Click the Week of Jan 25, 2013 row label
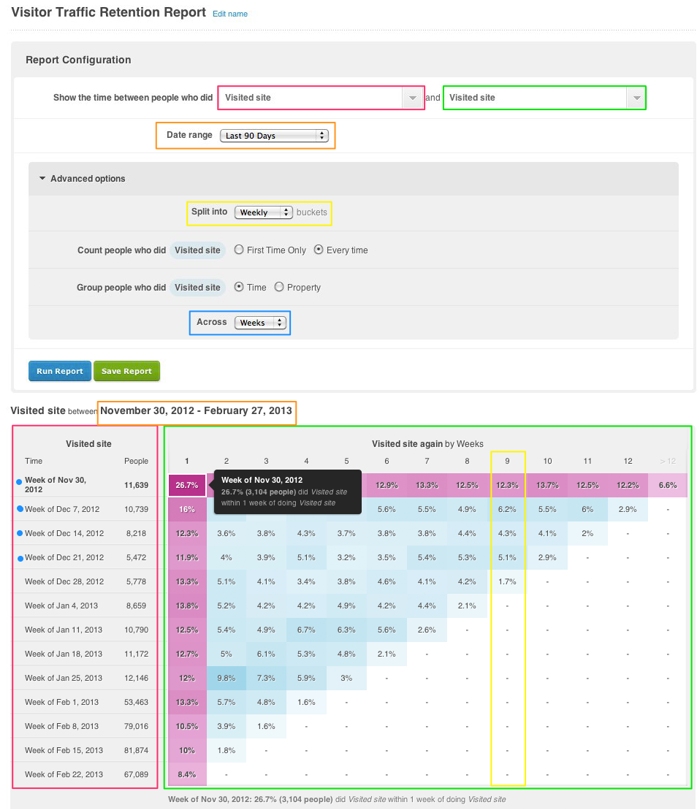699x809 pixels. (63, 678)
